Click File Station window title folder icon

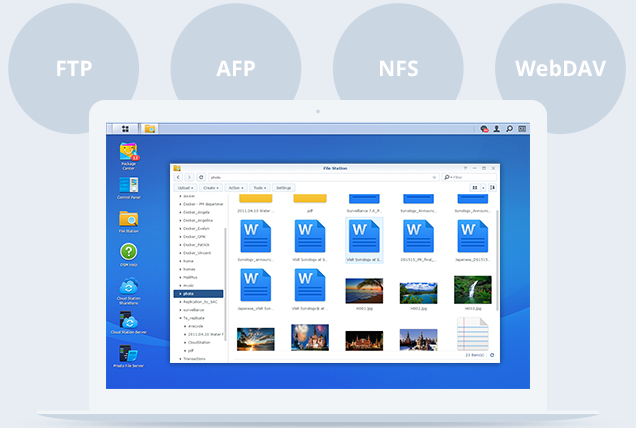(x=177, y=168)
